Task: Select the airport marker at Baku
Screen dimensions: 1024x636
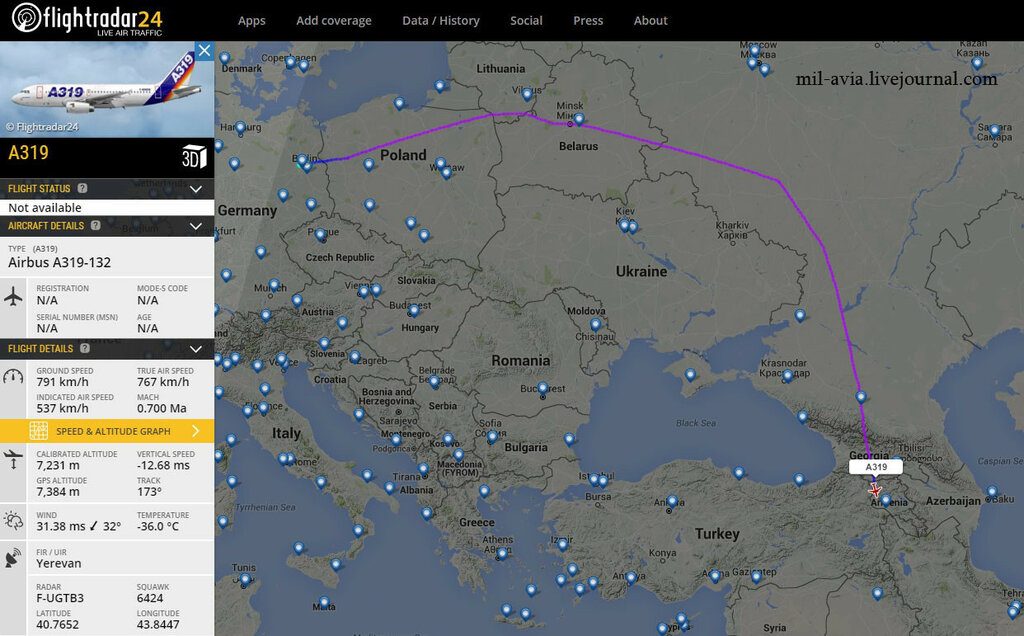Action: [x=992, y=492]
